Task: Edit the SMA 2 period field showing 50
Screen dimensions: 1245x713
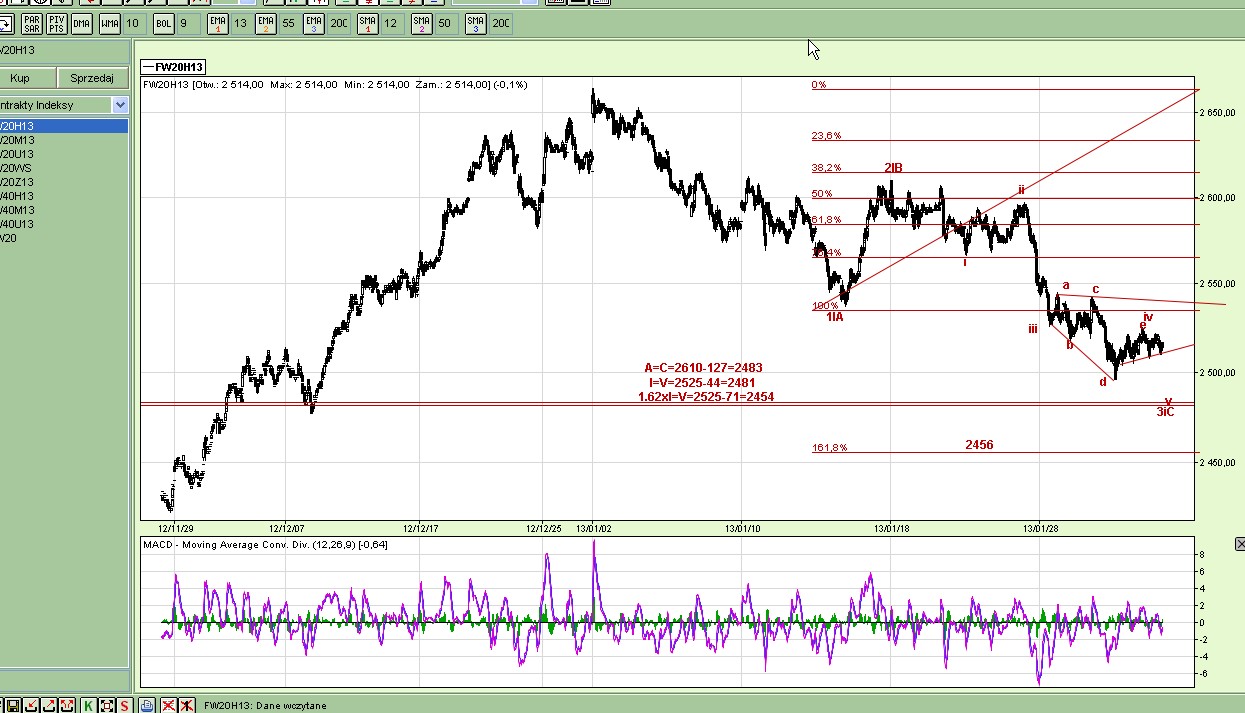Action: pyautogui.click(x=445, y=23)
